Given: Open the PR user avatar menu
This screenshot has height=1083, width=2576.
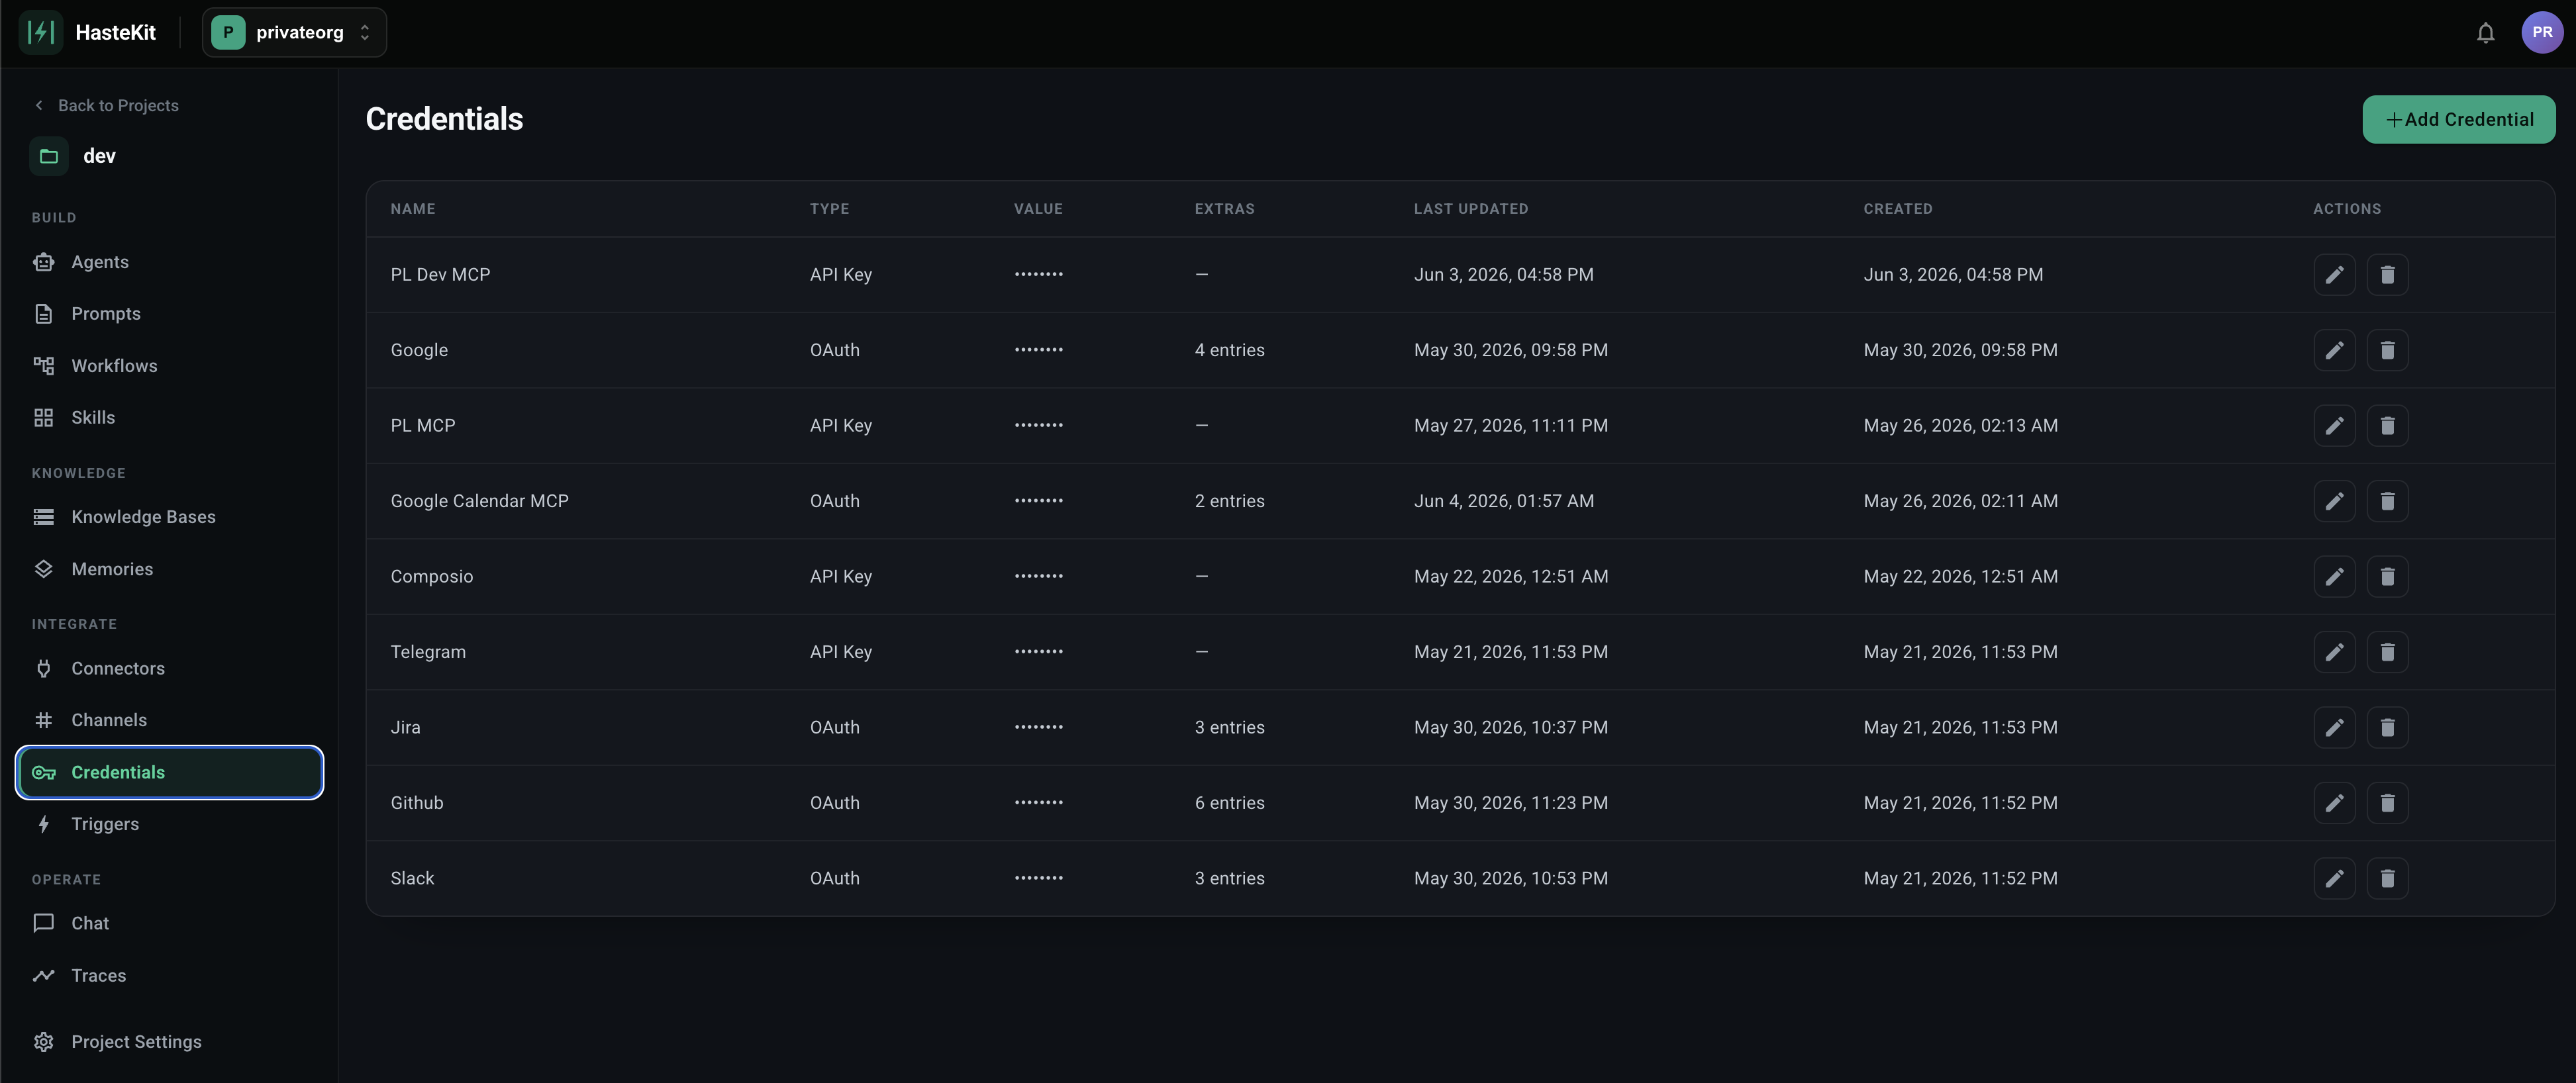Looking at the screenshot, I should click(x=2542, y=33).
